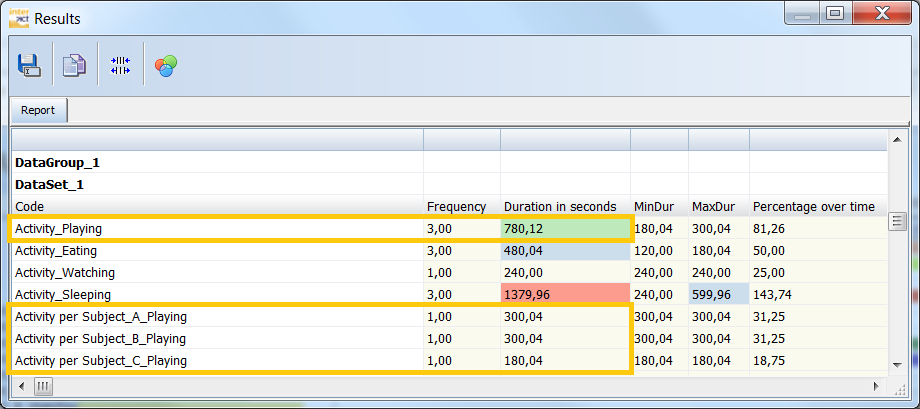Click the 599,96 MaxDur cell
Screen dimensions: 920x409
click(719, 294)
